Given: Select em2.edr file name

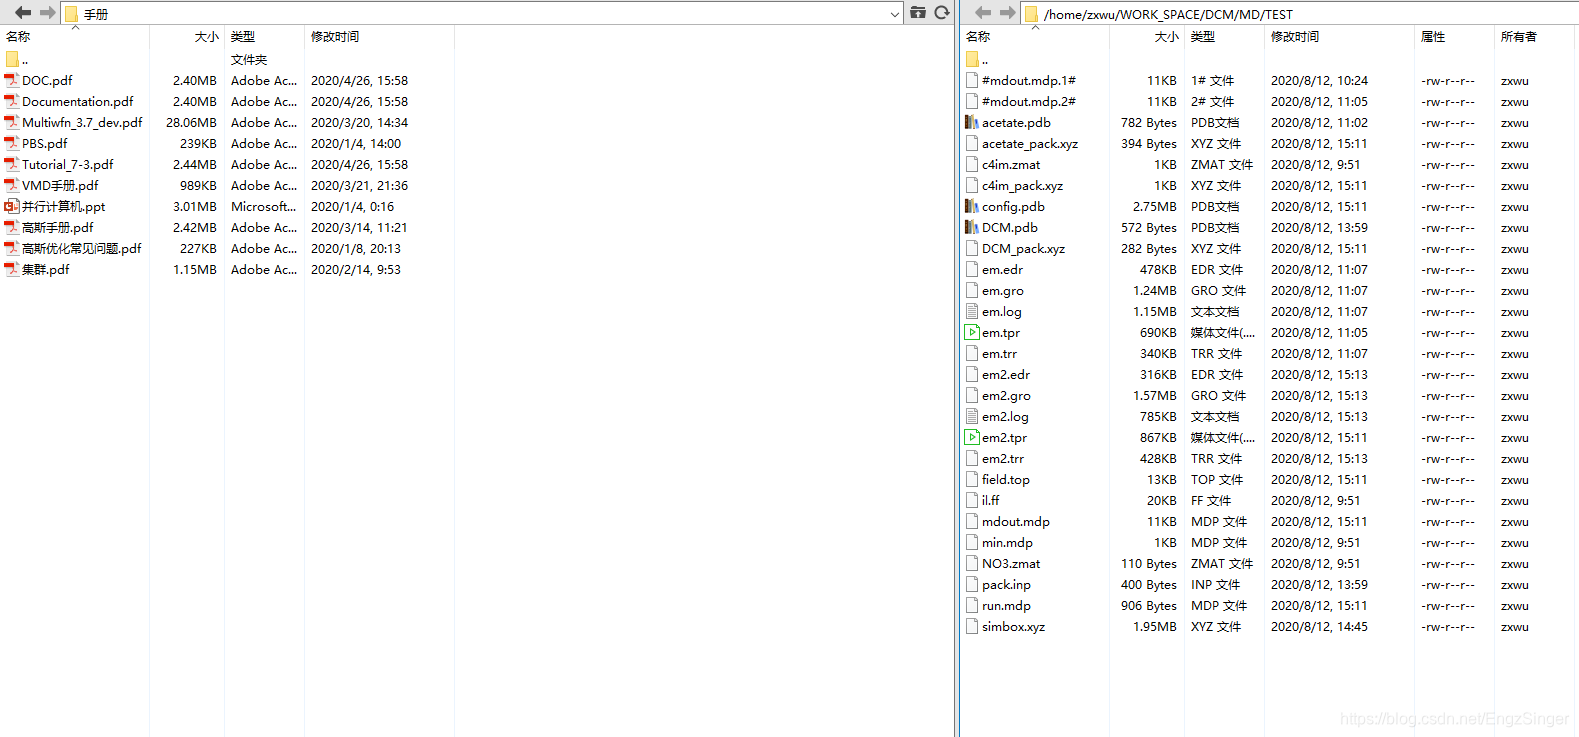Looking at the screenshot, I should (1006, 374).
